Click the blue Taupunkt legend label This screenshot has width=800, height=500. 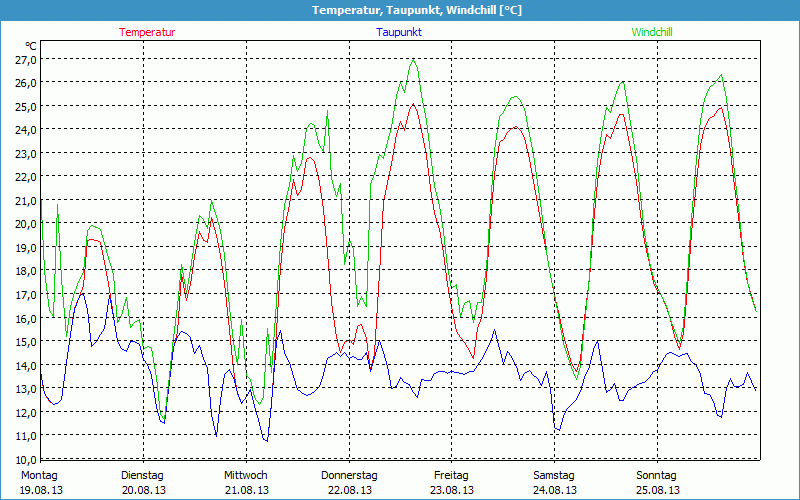pyautogui.click(x=399, y=32)
